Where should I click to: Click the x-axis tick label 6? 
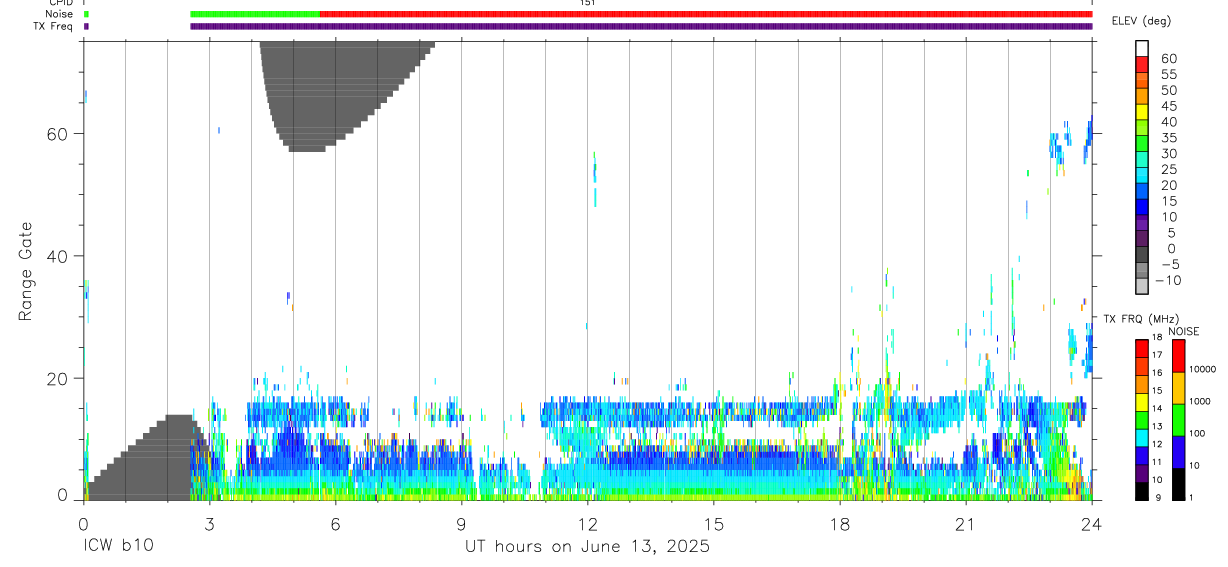click(x=335, y=524)
